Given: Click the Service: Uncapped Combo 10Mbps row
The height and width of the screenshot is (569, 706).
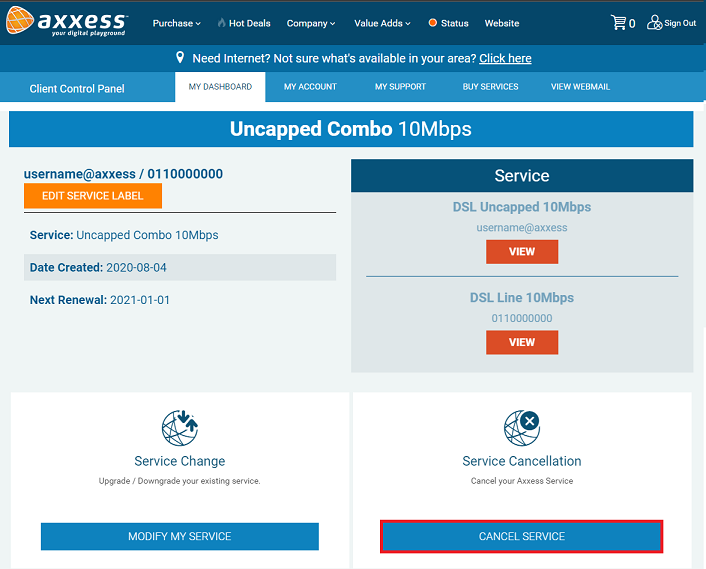Looking at the screenshot, I should tap(180, 235).
